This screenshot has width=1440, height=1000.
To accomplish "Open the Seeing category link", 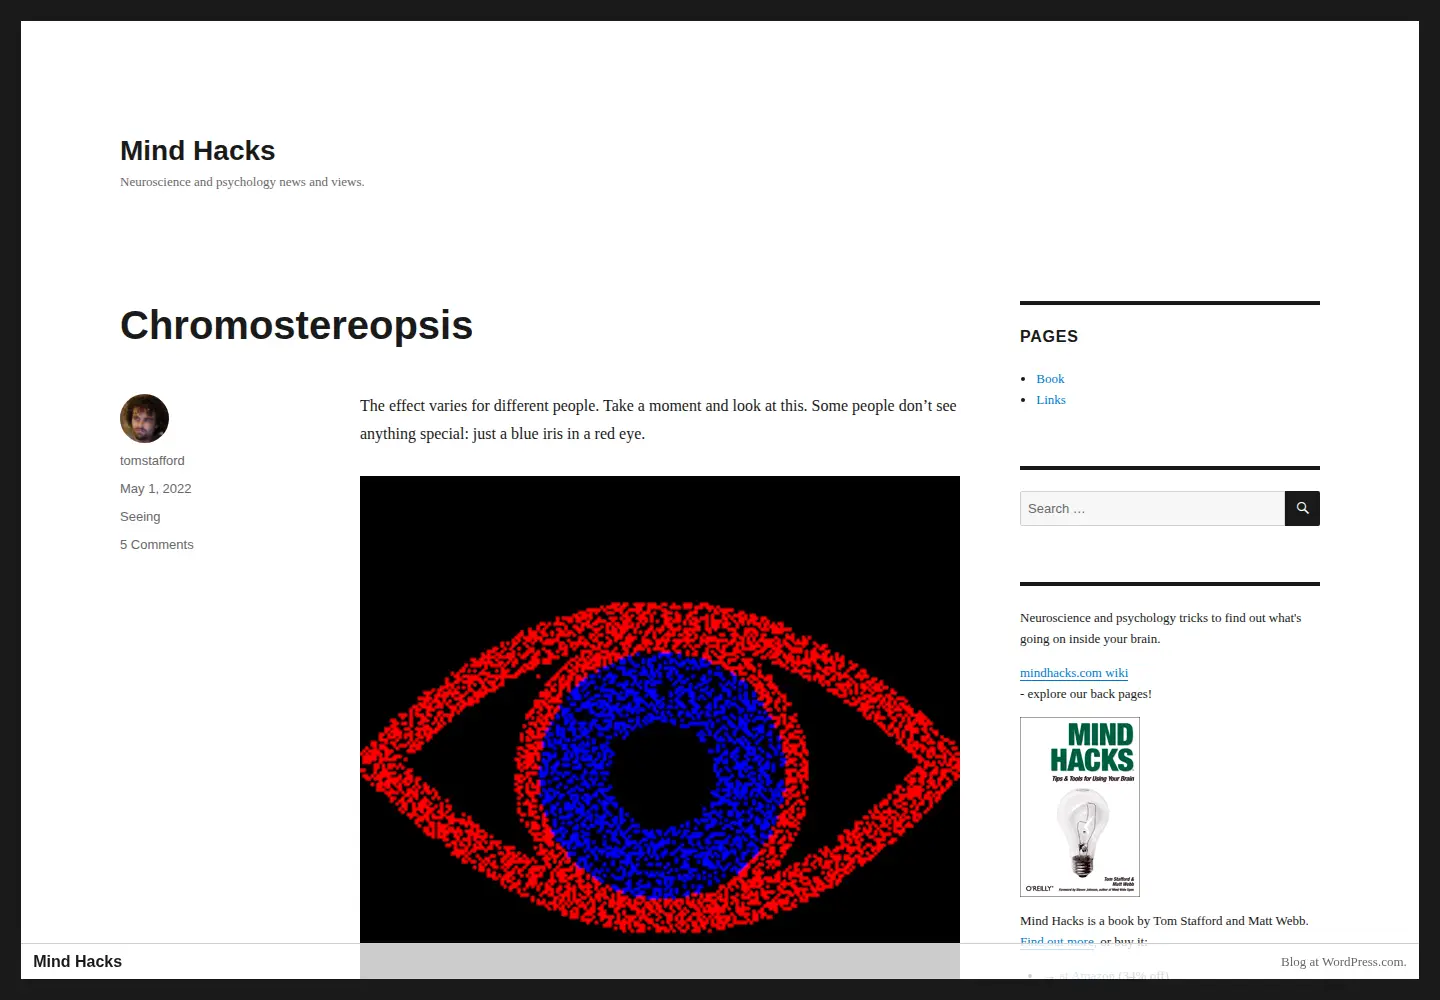I will click(x=140, y=517).
